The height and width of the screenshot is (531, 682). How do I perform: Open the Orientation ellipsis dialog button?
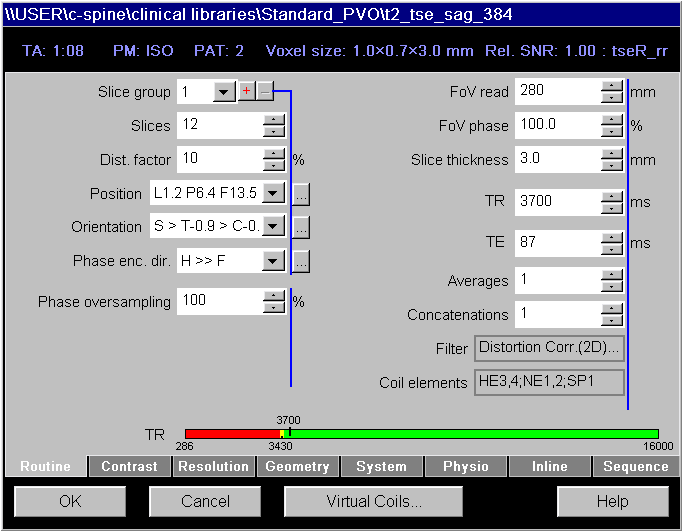click(x=301, y=227)
